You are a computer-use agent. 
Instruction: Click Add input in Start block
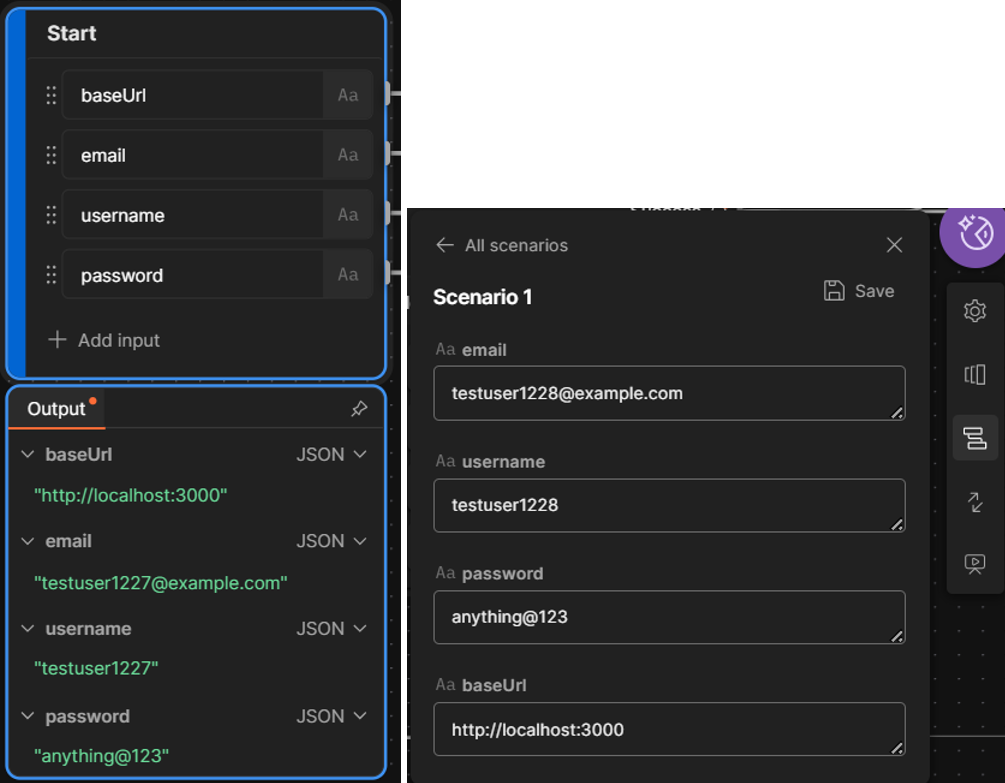coord(104,340)
